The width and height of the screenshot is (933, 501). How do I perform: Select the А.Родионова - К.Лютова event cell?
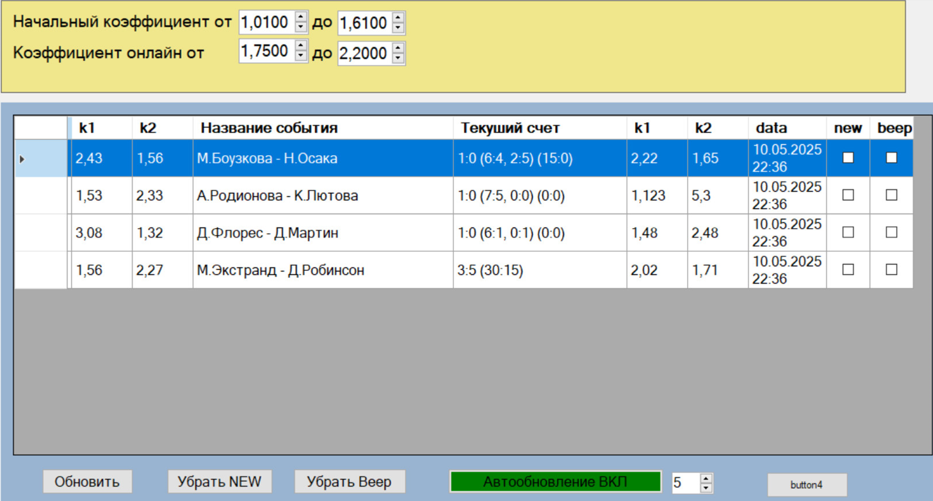pos(323,196)
